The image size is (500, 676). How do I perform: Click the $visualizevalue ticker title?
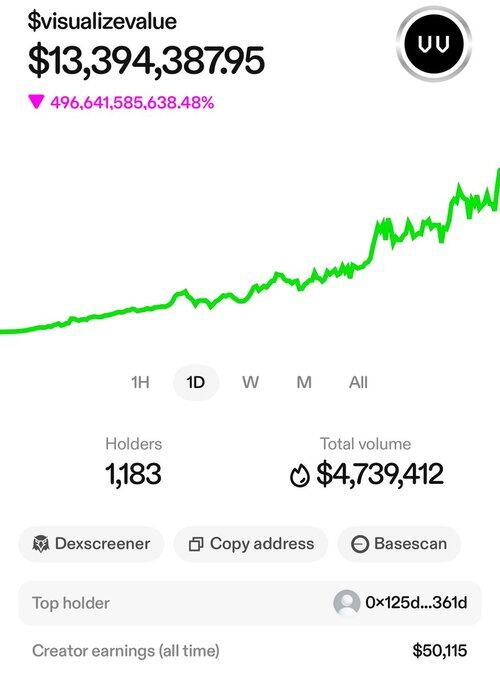pyautogui.click(x=102, y=22)
